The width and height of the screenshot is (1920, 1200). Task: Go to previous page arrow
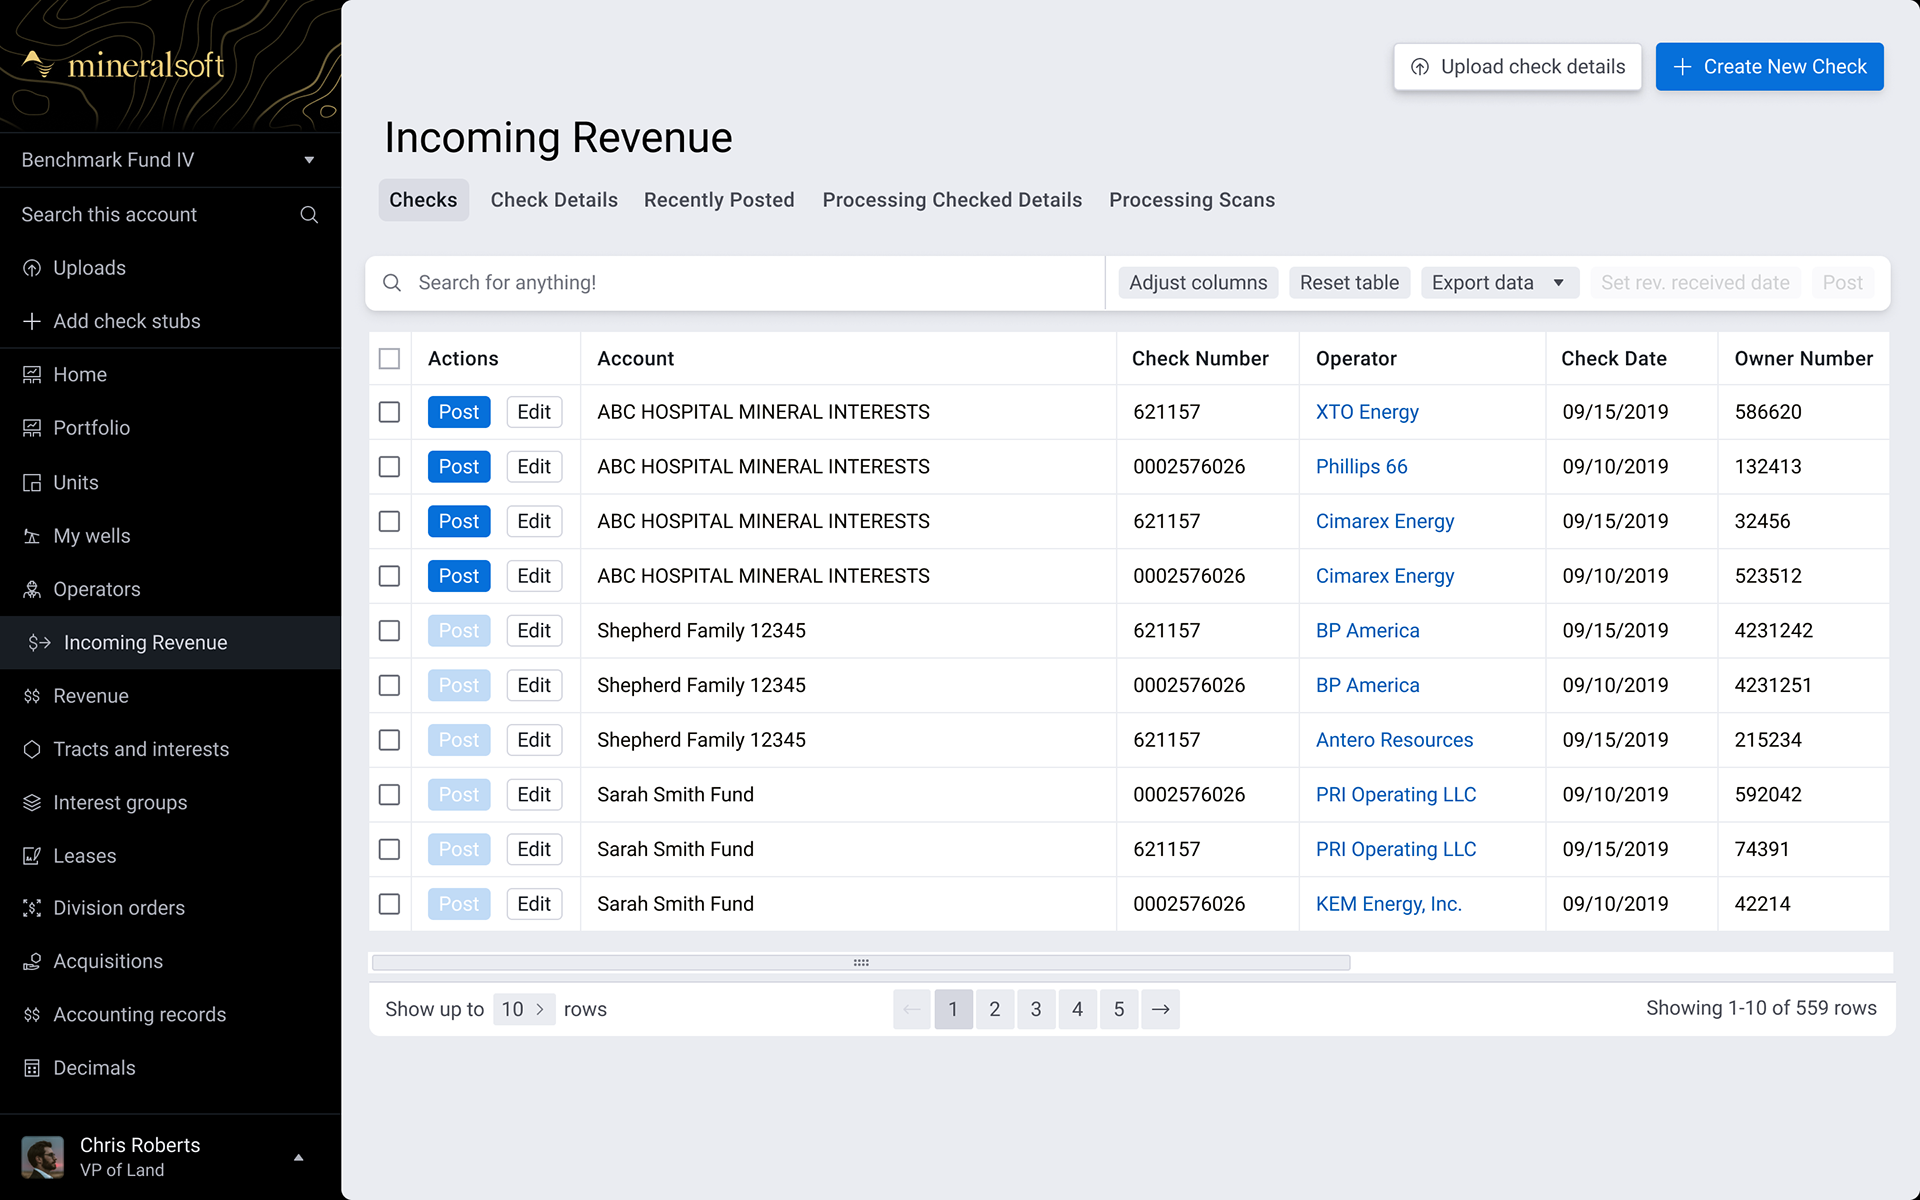[x=912, y=1009]
